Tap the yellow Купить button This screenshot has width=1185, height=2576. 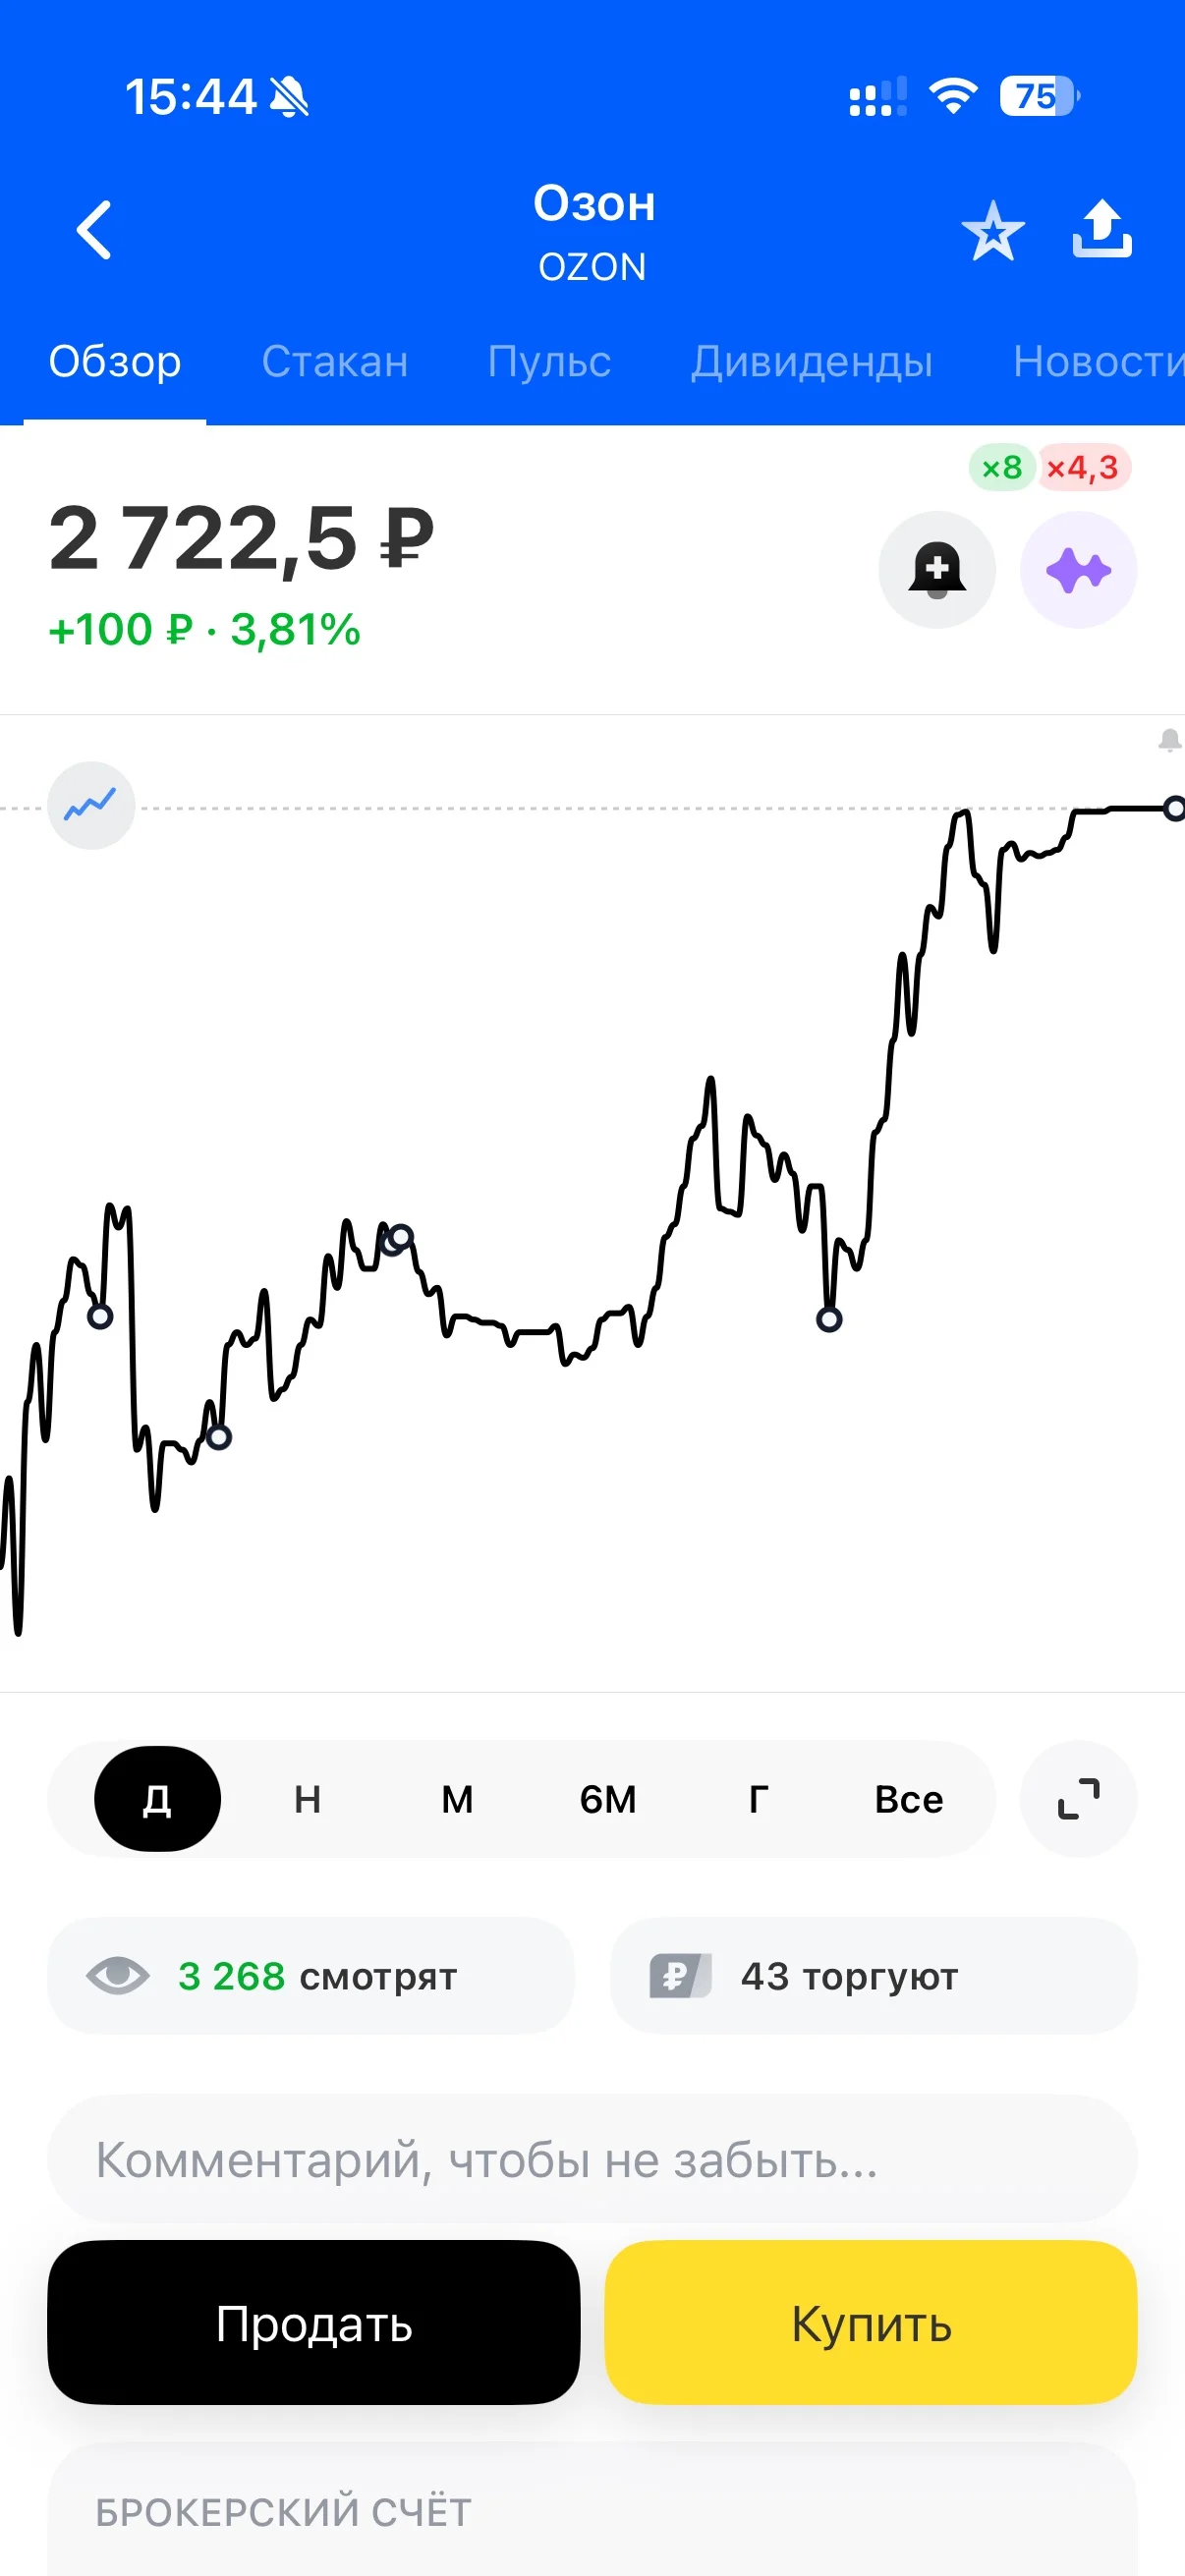pos(871,2322)
